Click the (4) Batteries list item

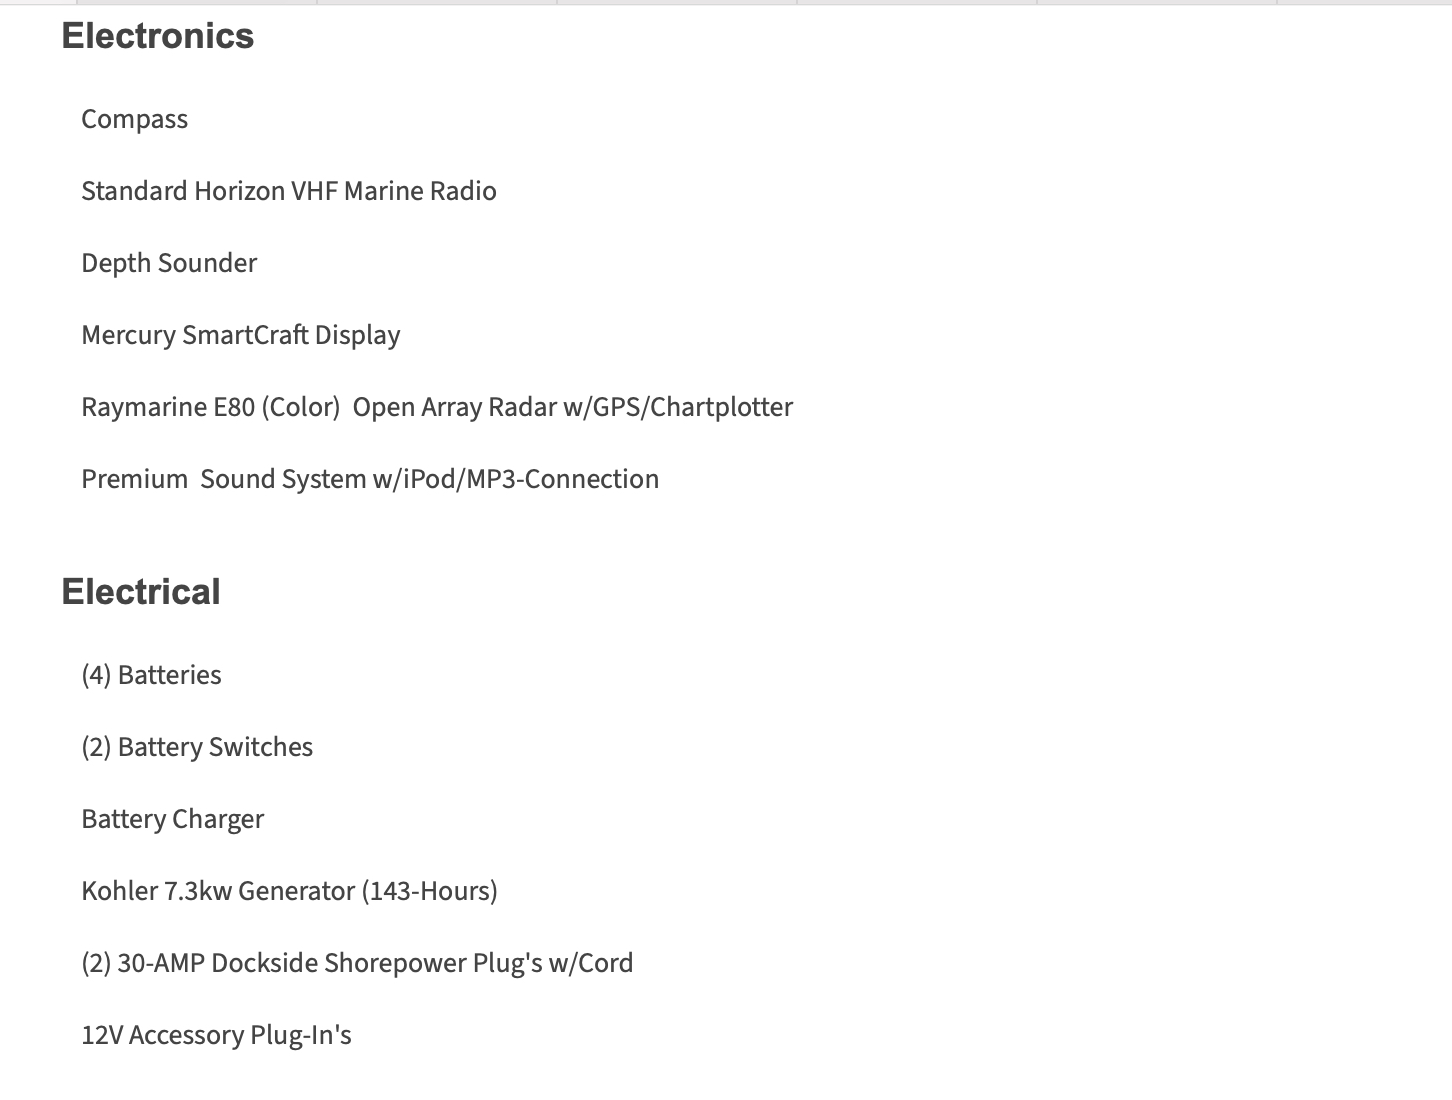coord(151,675)
